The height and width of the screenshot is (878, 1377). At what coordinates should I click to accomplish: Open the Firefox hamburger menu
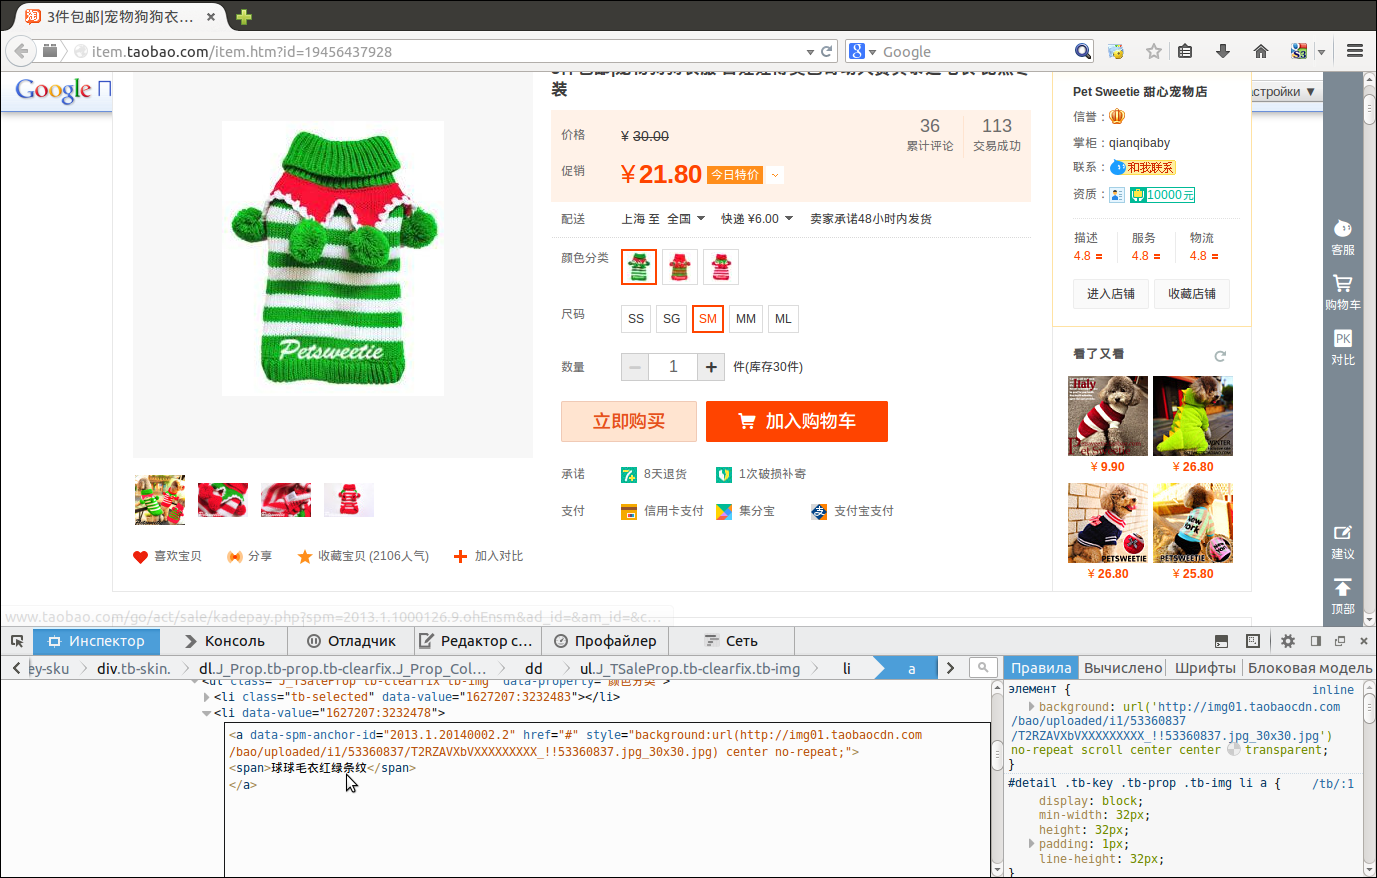[1355, 51]
